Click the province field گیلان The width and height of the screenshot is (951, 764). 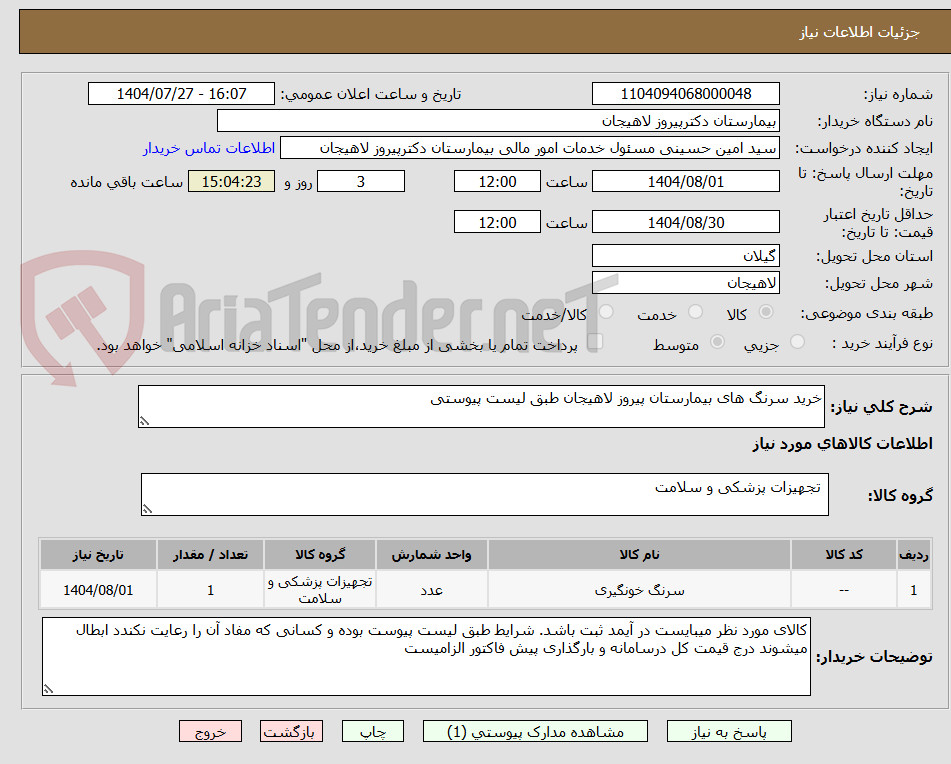[685, 256]
